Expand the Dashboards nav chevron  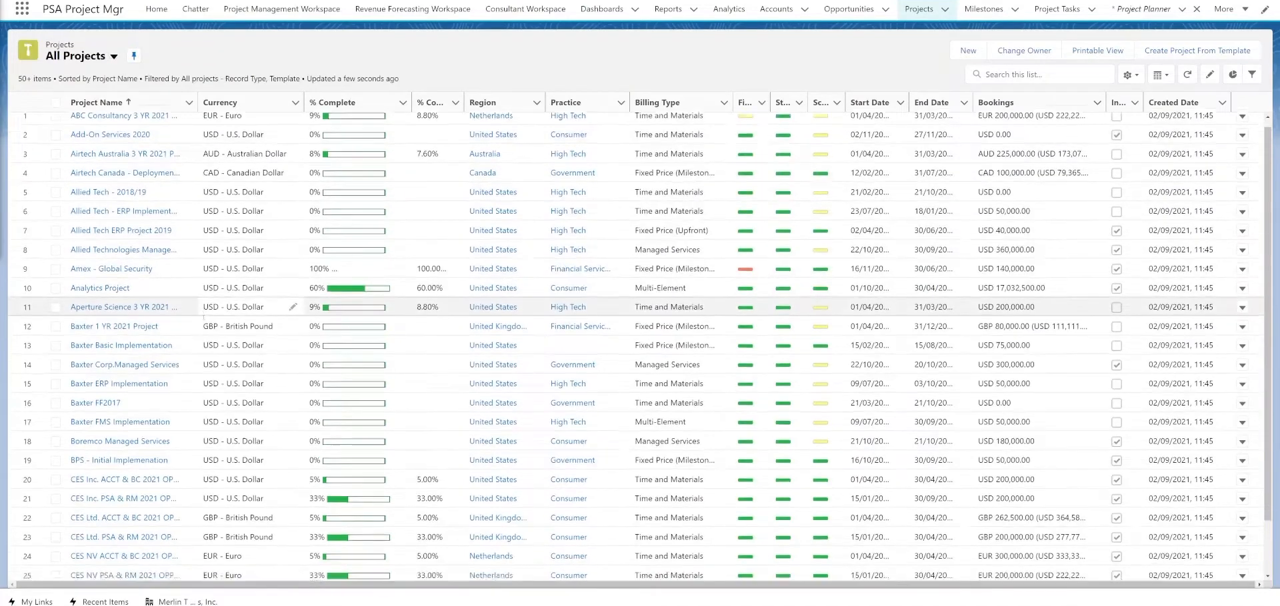[x=635, y=10]
